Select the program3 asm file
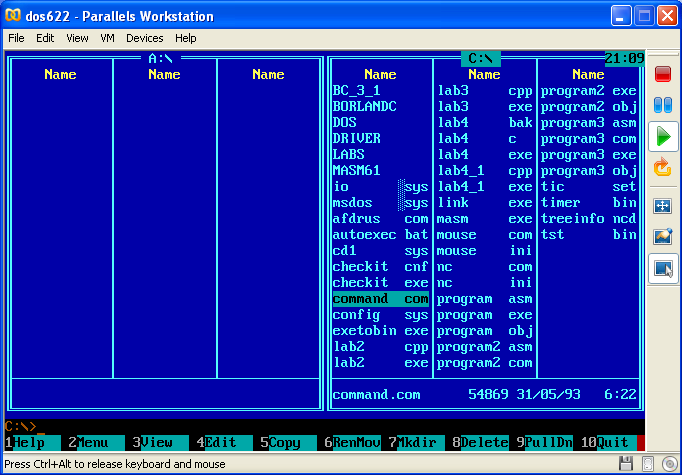 (x=588, y=123)
